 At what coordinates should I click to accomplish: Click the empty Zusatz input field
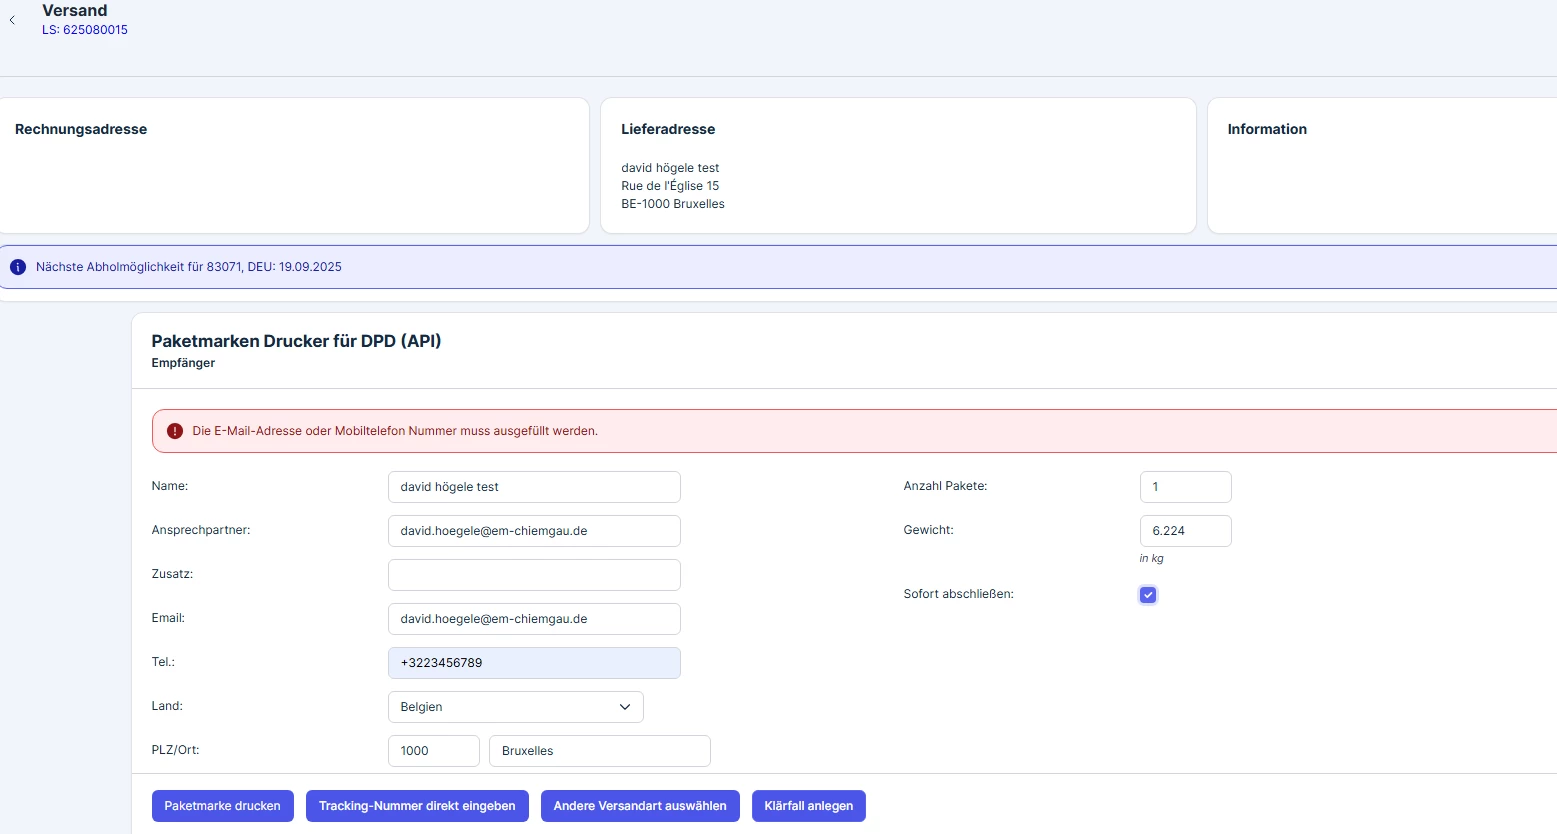click(534, 575)
